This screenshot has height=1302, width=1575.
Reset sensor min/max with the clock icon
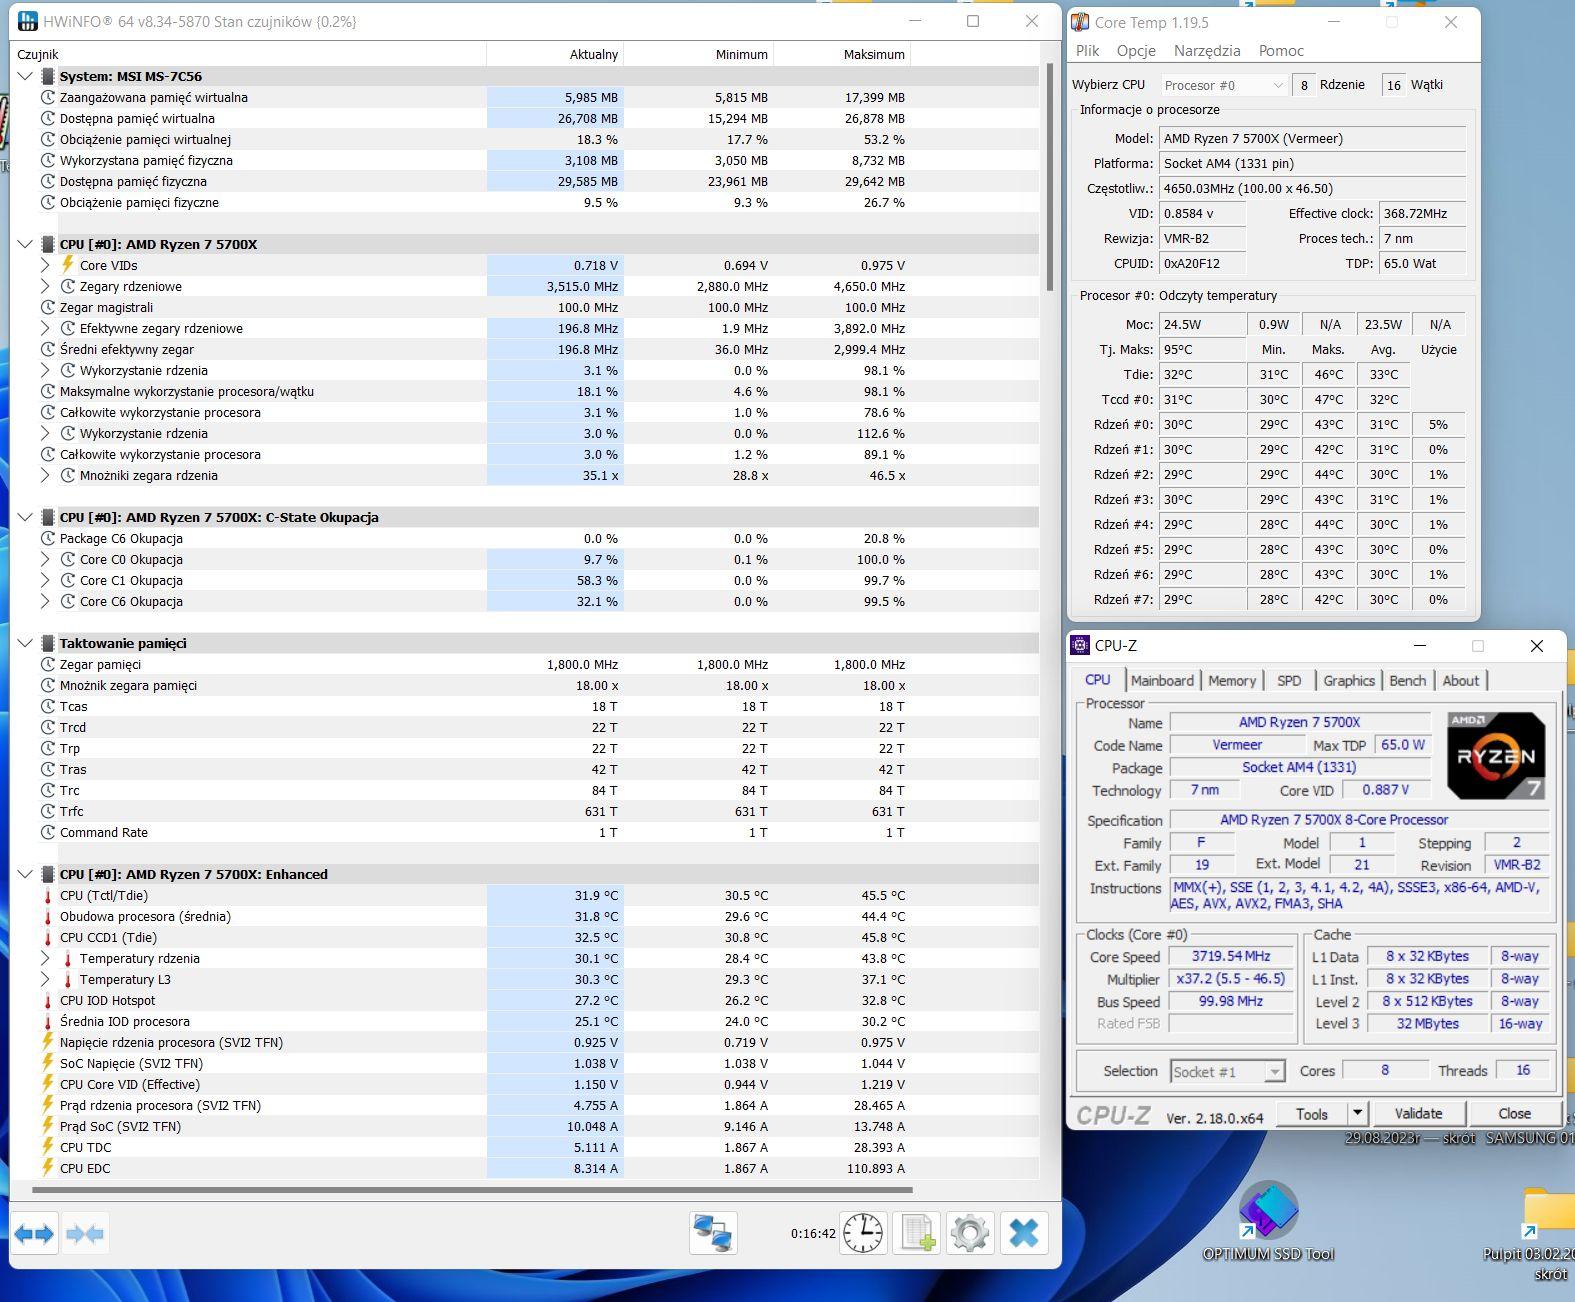pos(862,1233)
